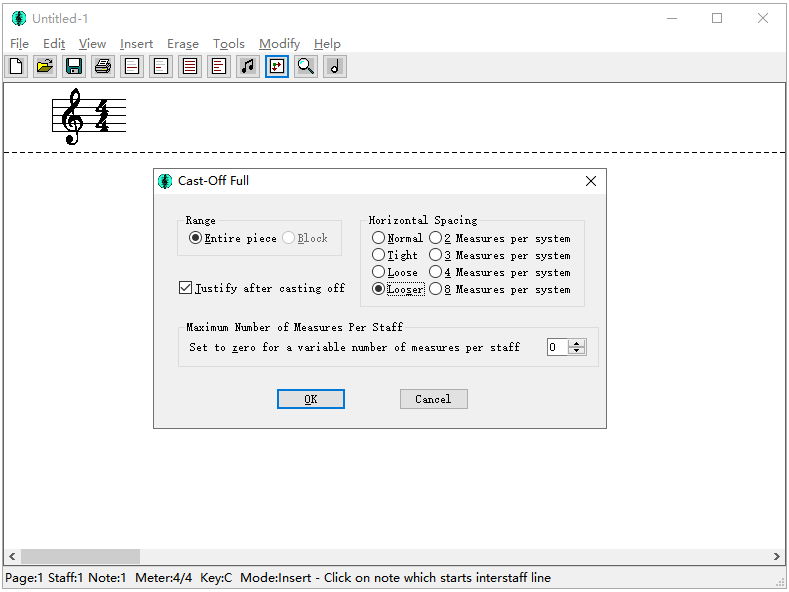Confirm the dialog with OK
789x592 pixels.
[311, 399]
